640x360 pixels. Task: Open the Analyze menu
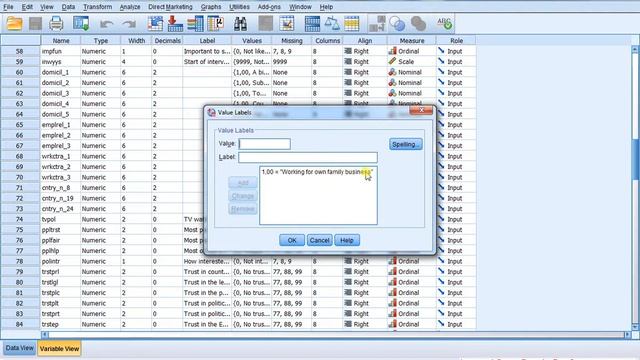(x=130, y=7)
